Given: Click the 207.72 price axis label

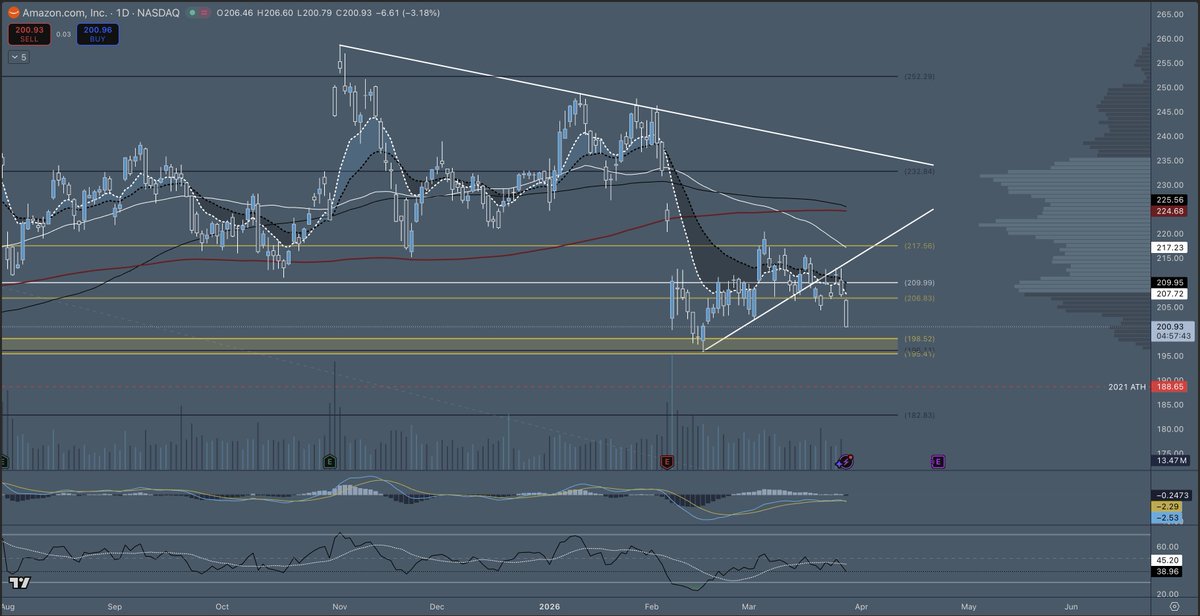Looking at the screenshot, I should pos(1169,294).
